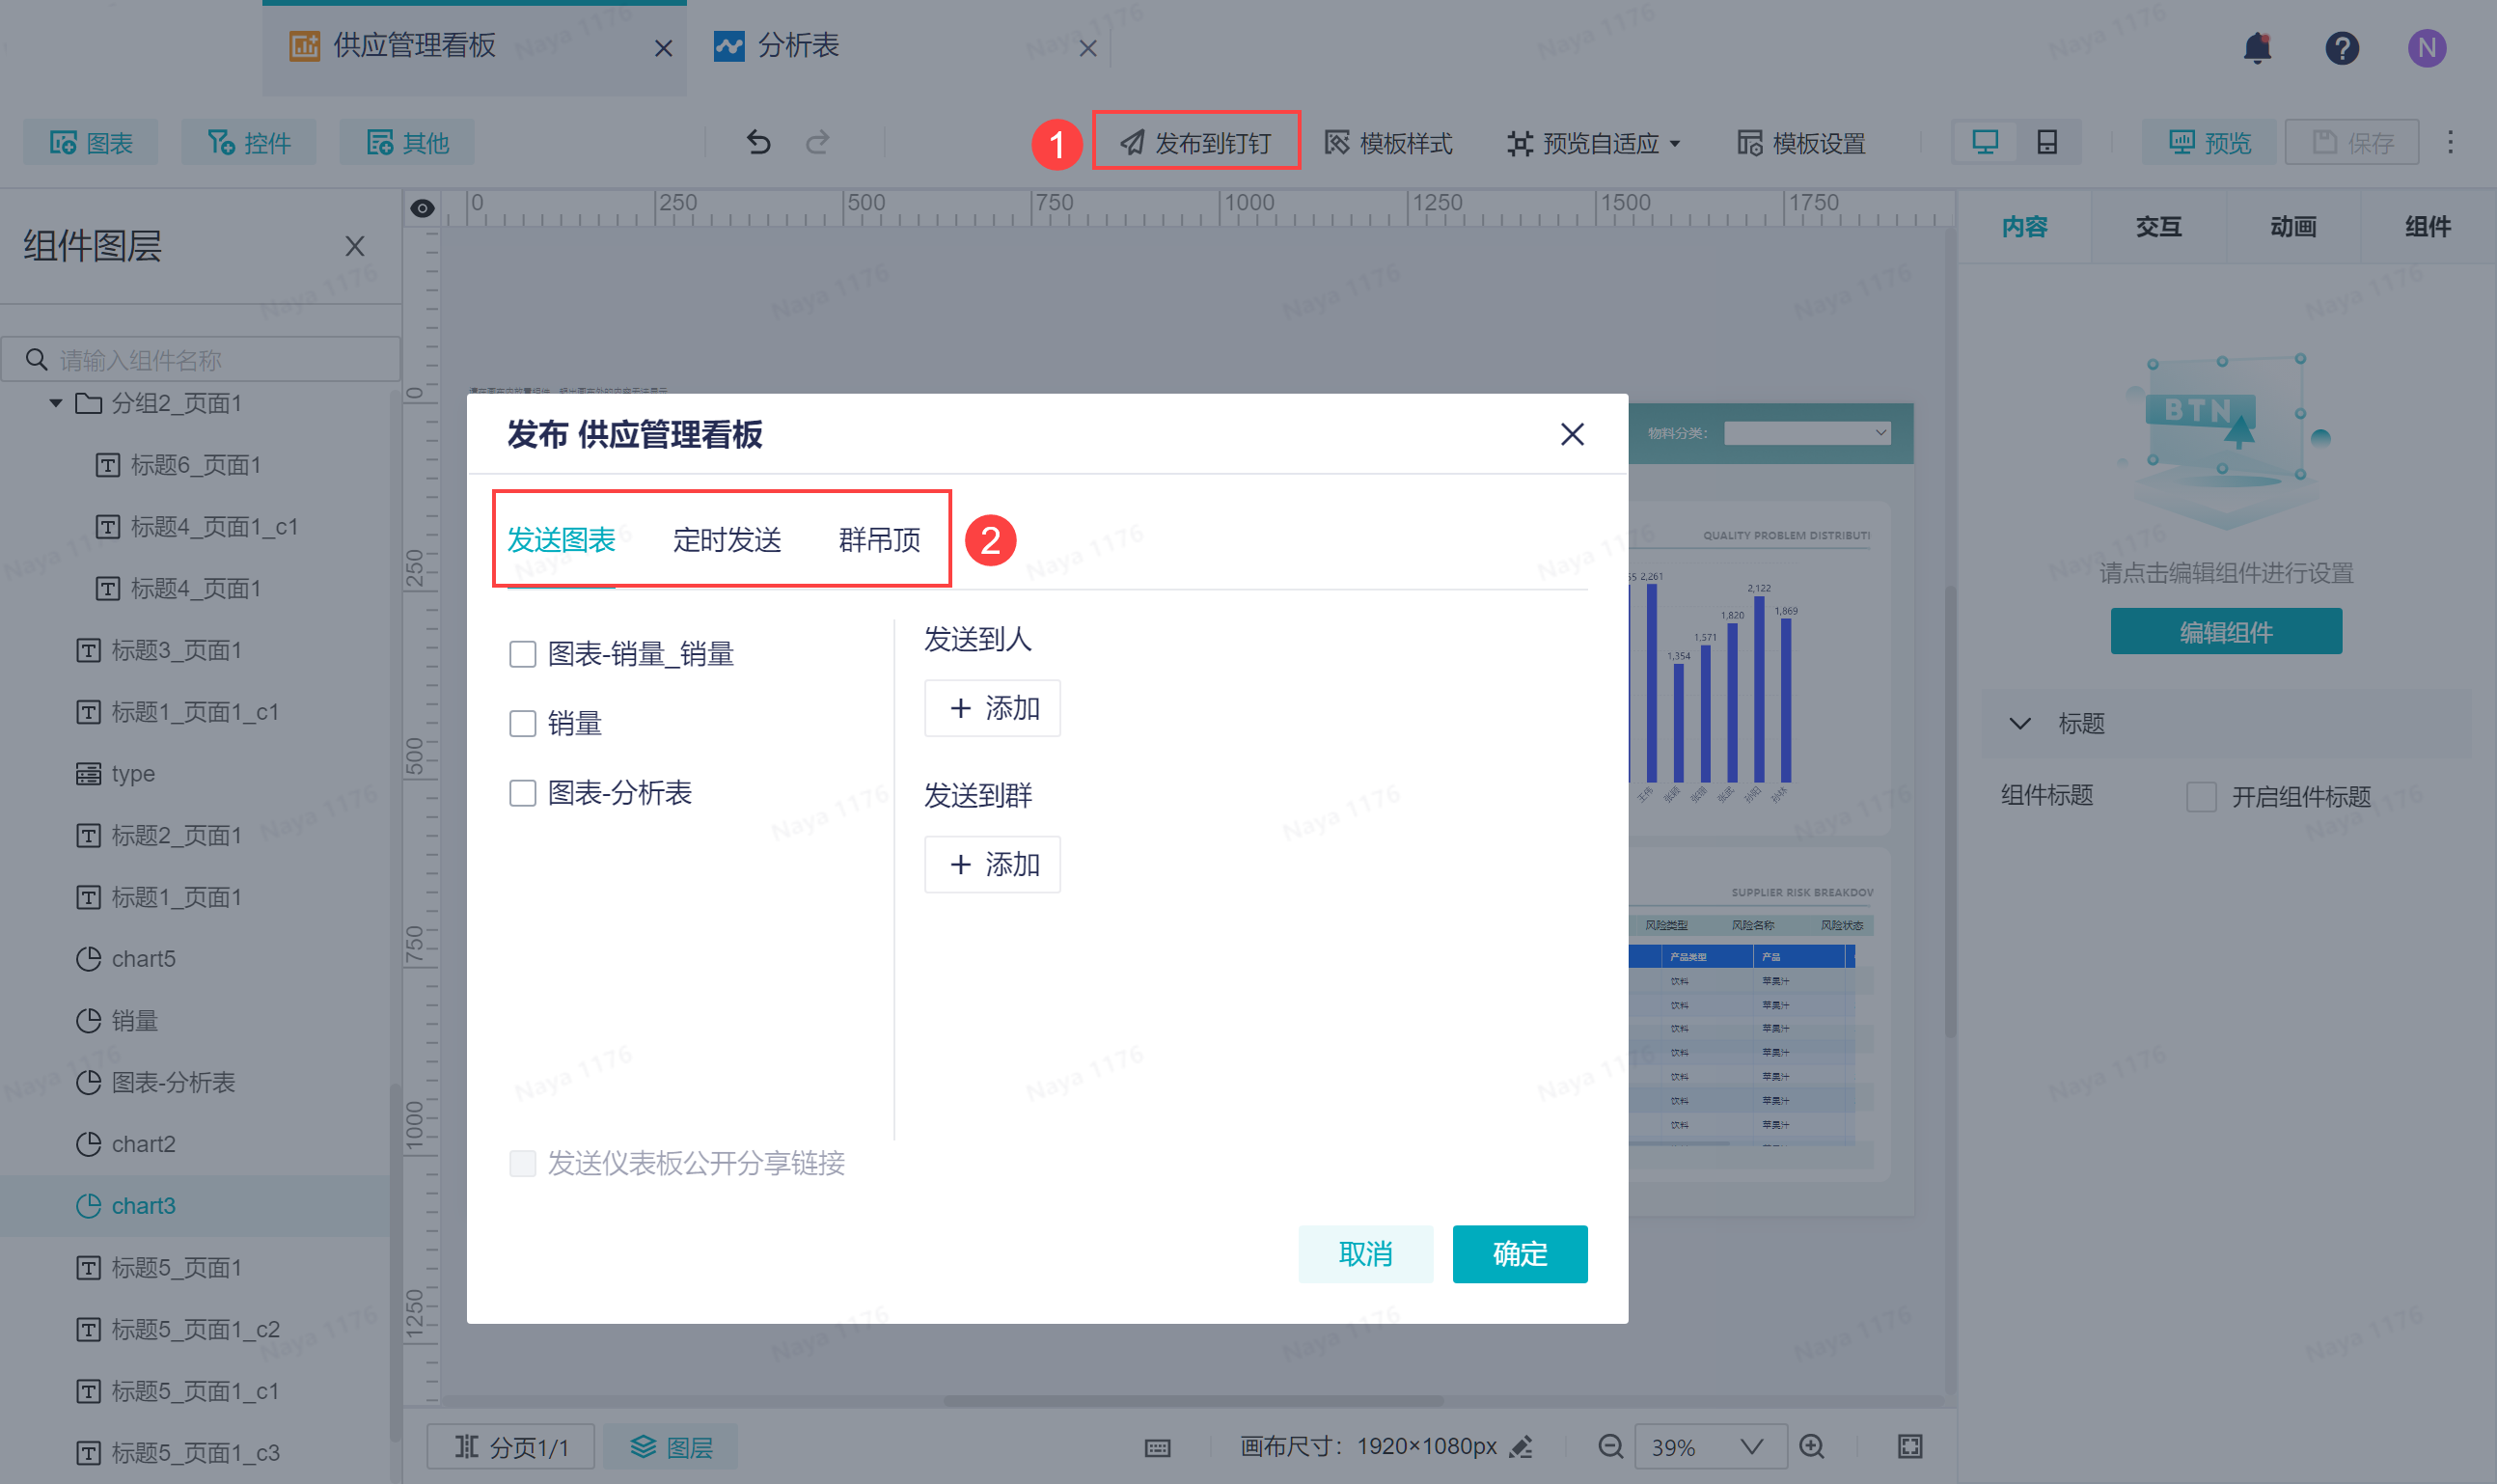Close the 发布 dialog
The width and height of the screenshot is (2497, 1484).
pyautogui.click(x=1572, y=434)
